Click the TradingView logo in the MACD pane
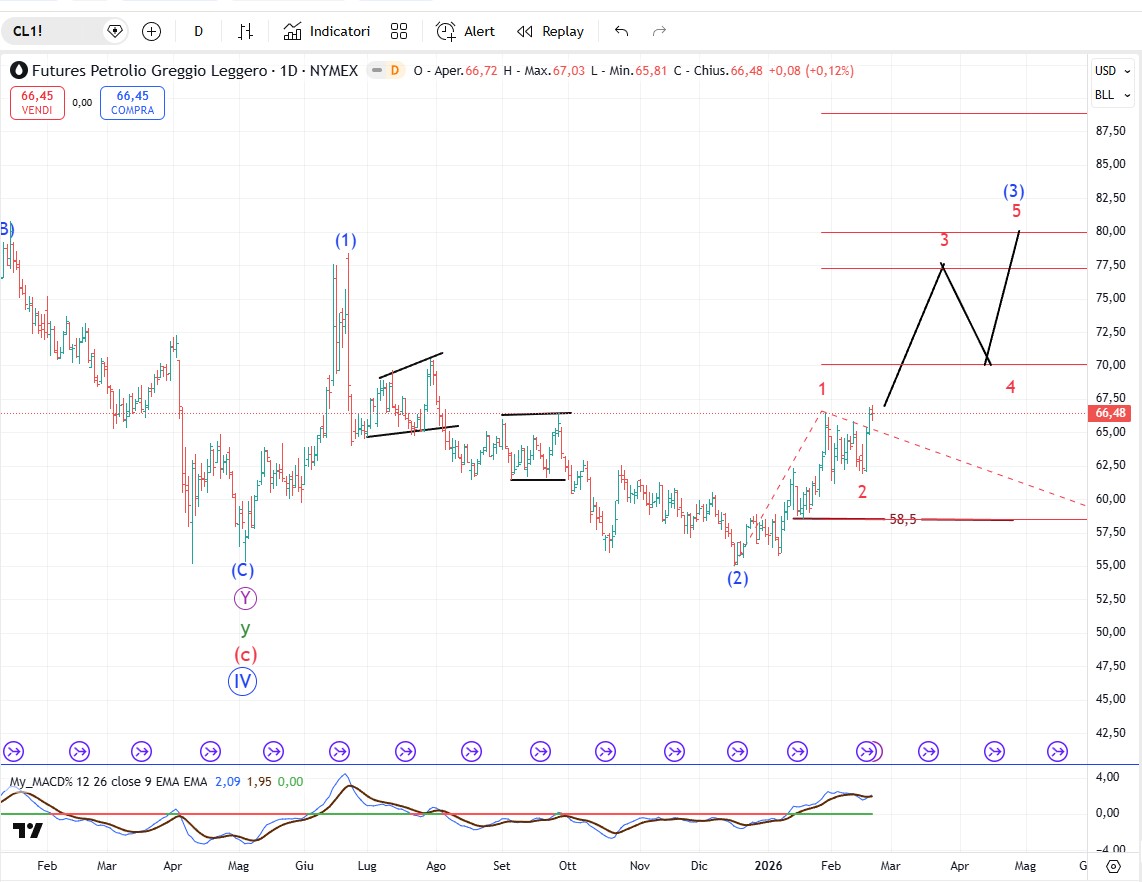 pos(28,830)
